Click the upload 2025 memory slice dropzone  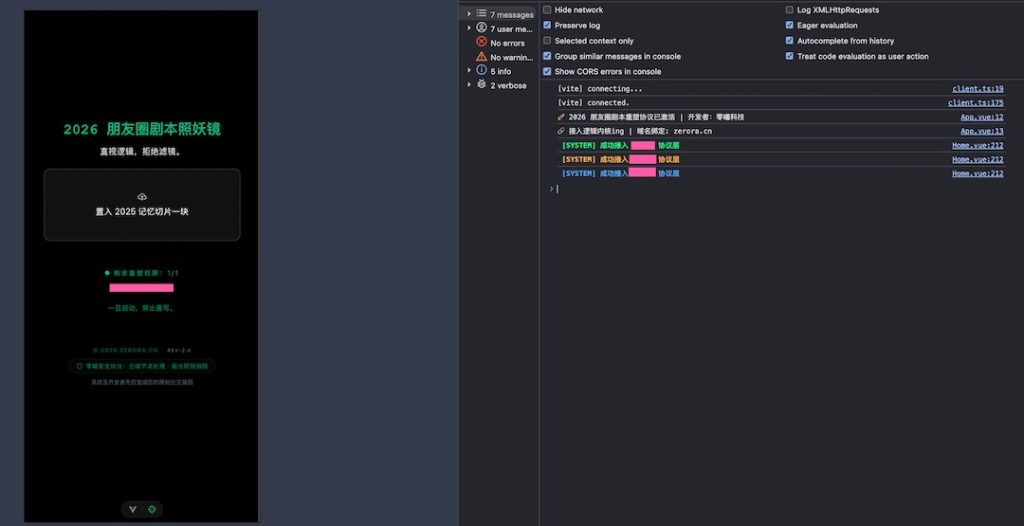(141, 205)
